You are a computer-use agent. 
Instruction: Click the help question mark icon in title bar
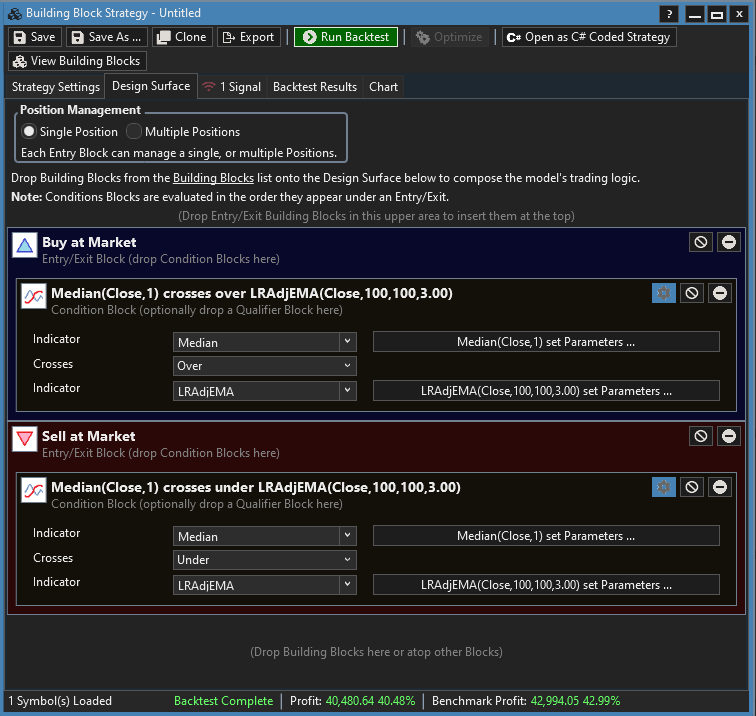(668, 14)
